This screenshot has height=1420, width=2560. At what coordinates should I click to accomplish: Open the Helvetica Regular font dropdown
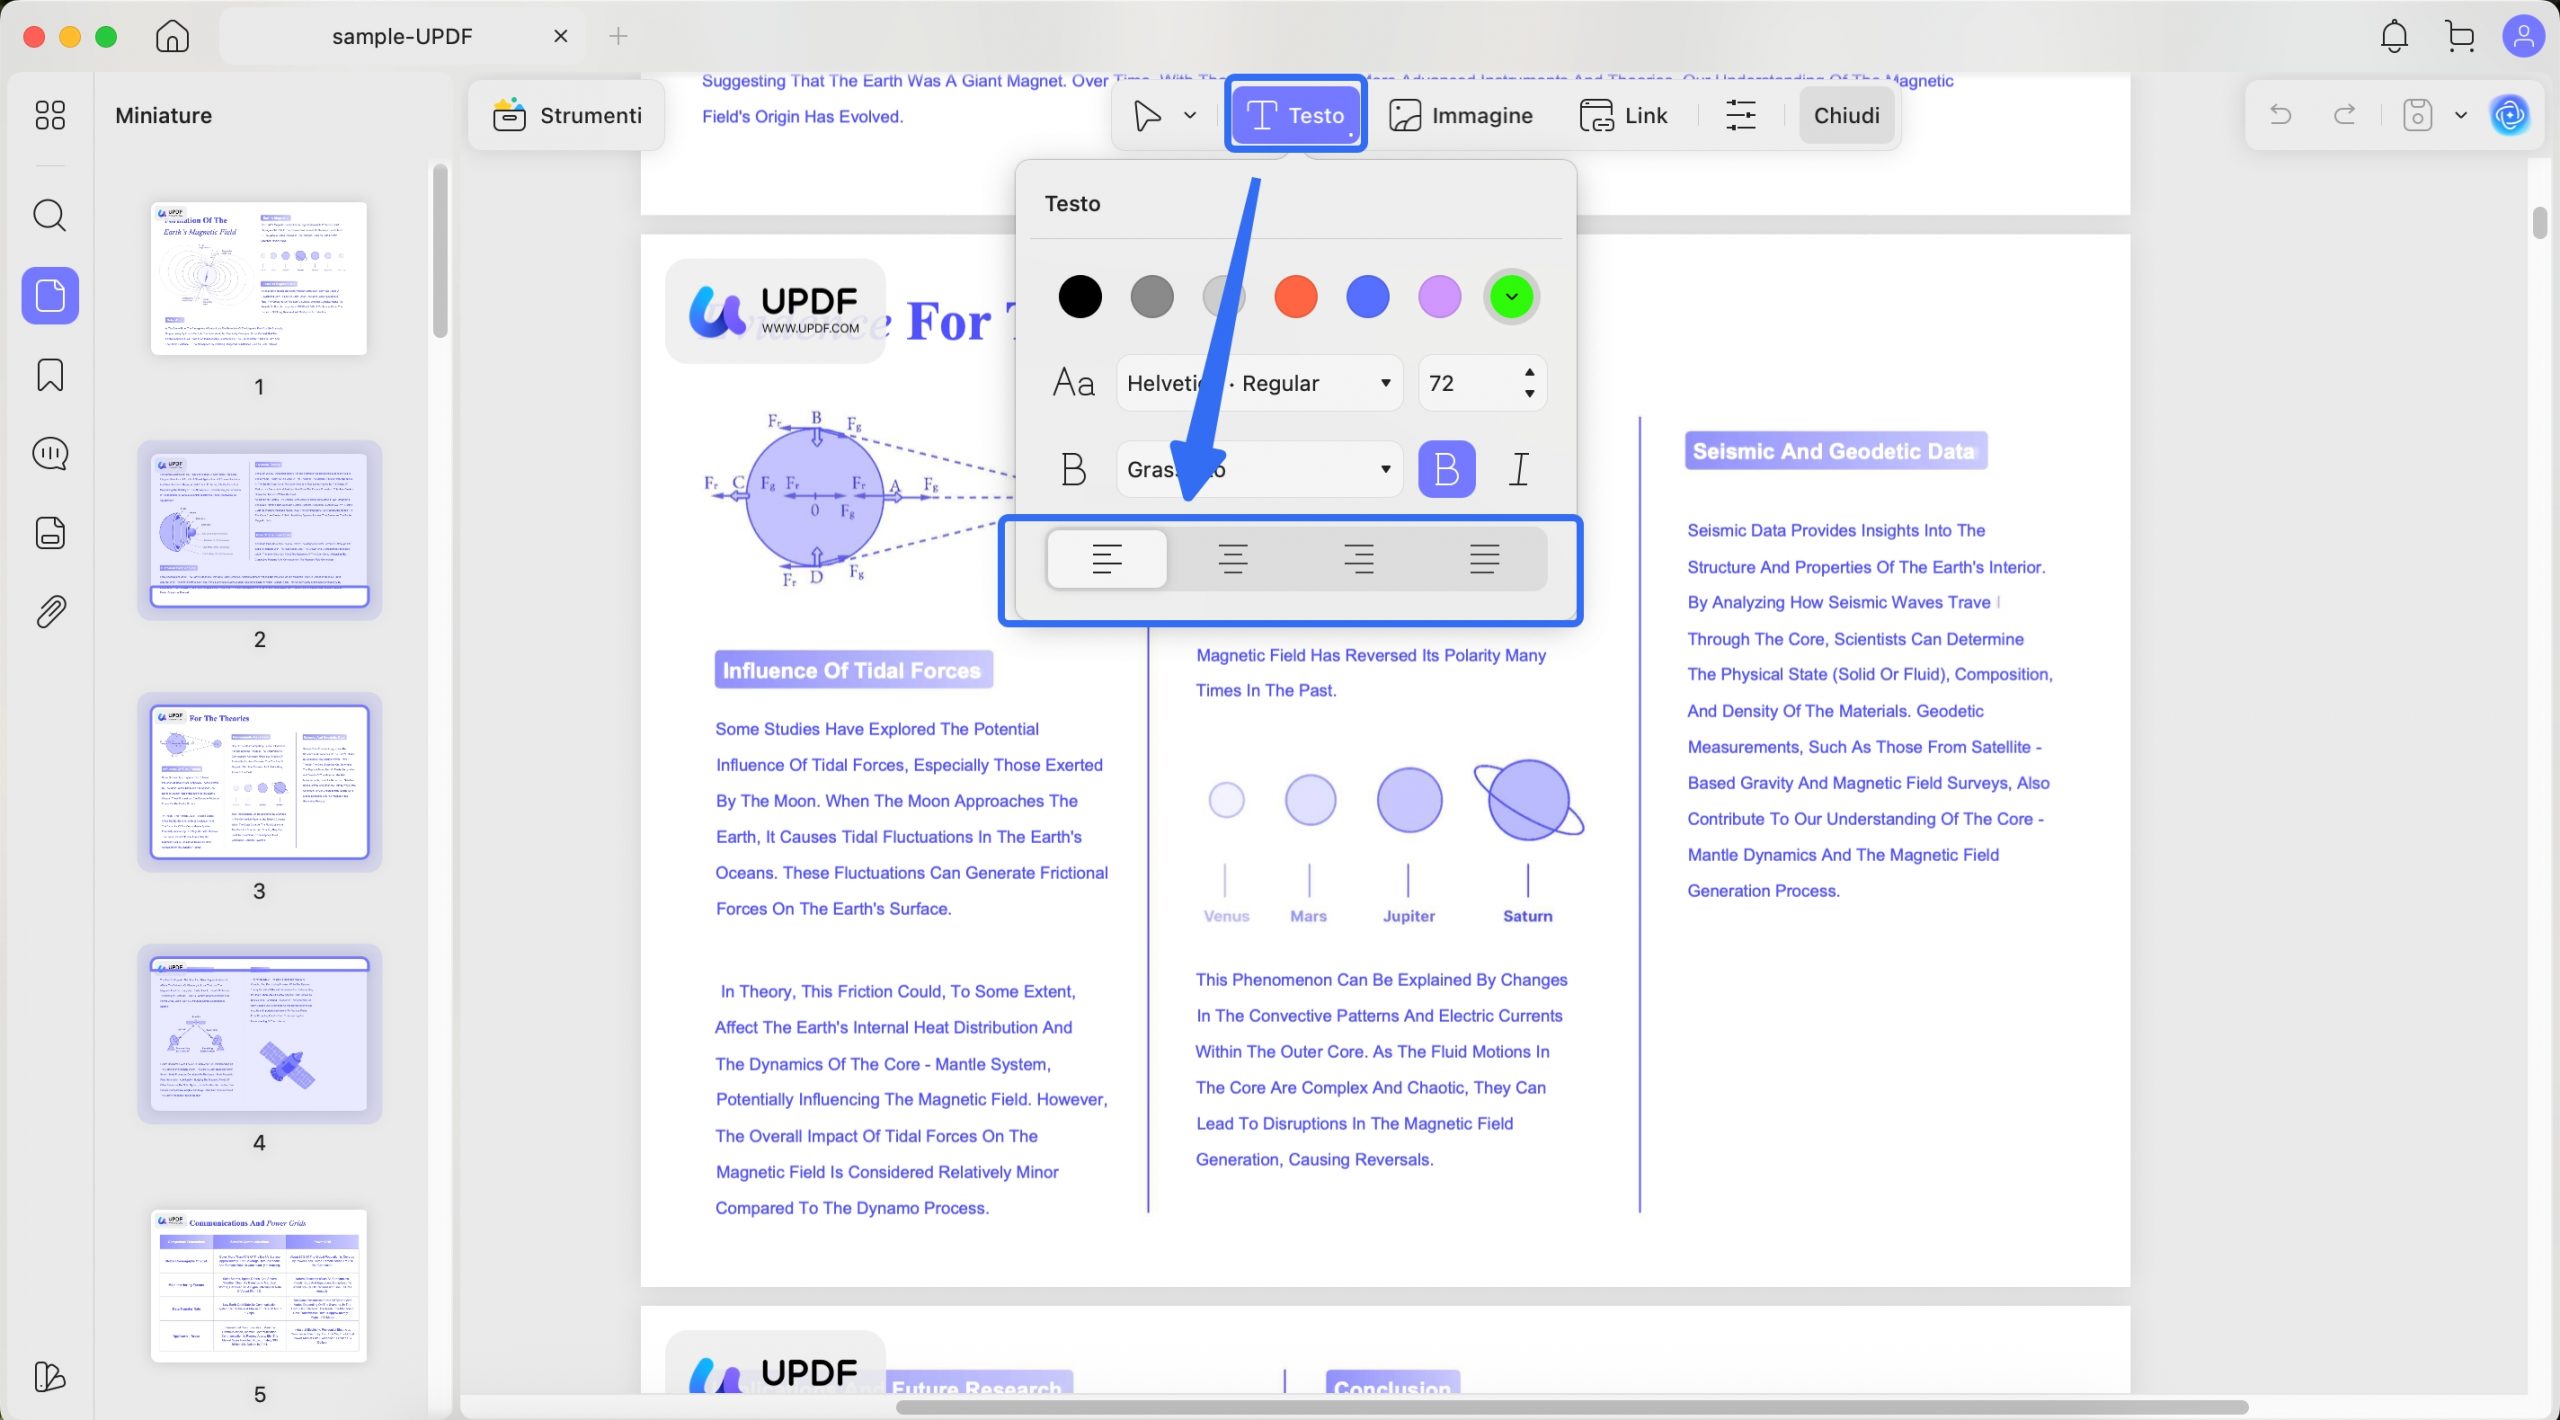1258,383
